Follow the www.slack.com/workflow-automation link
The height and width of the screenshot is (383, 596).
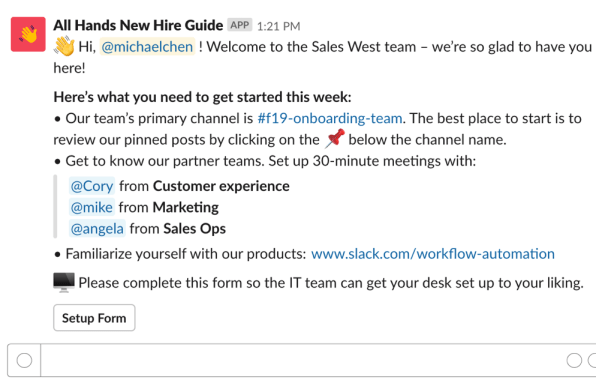coord(433,253)
